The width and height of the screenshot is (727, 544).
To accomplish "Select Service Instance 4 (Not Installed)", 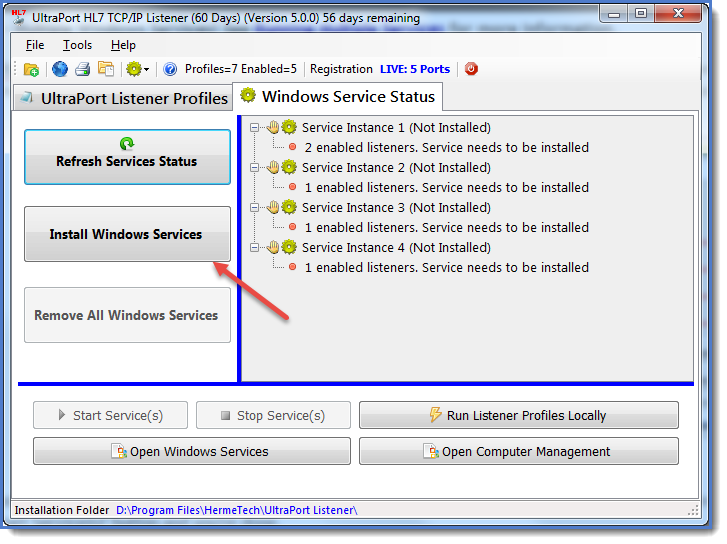I will [396, 248].
